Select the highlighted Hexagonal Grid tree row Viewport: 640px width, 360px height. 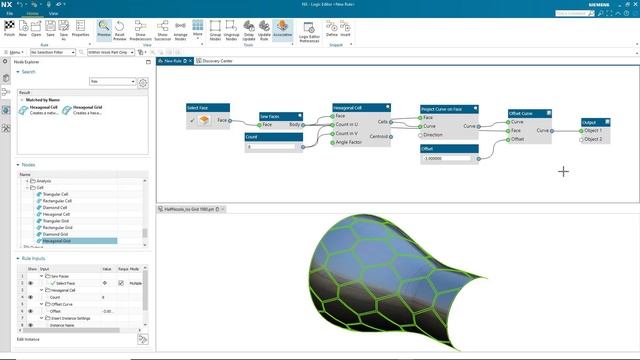tap(77, 241)
